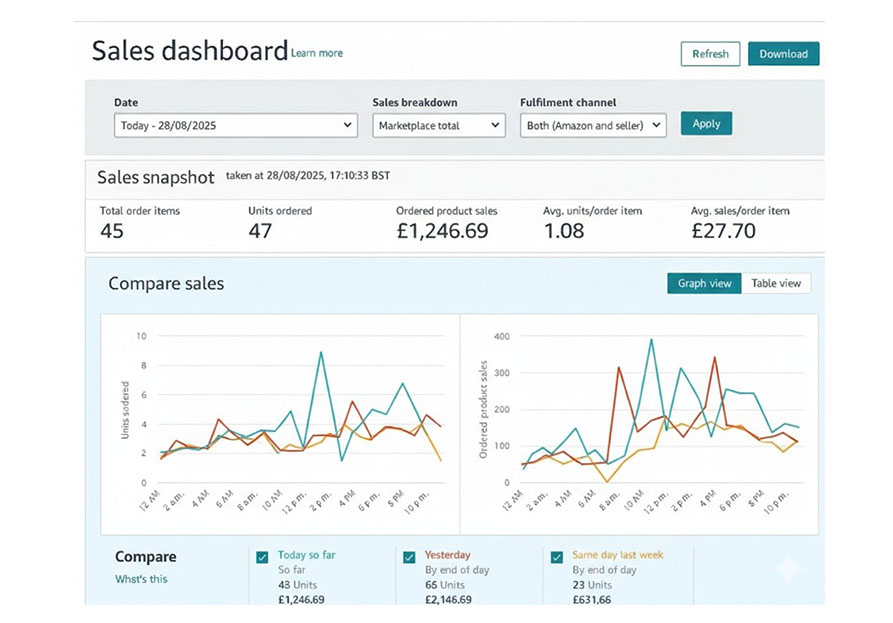Click the Avg. sales/order item £27.70 value

coord(723,231)
